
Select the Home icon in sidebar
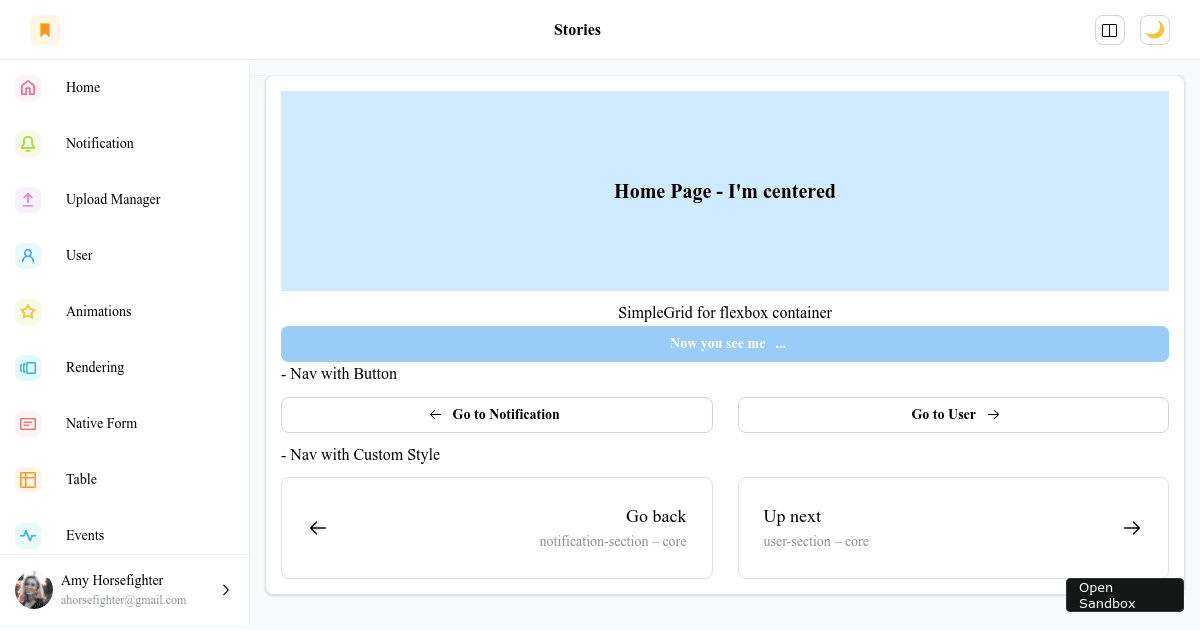(x=28, y=87)
